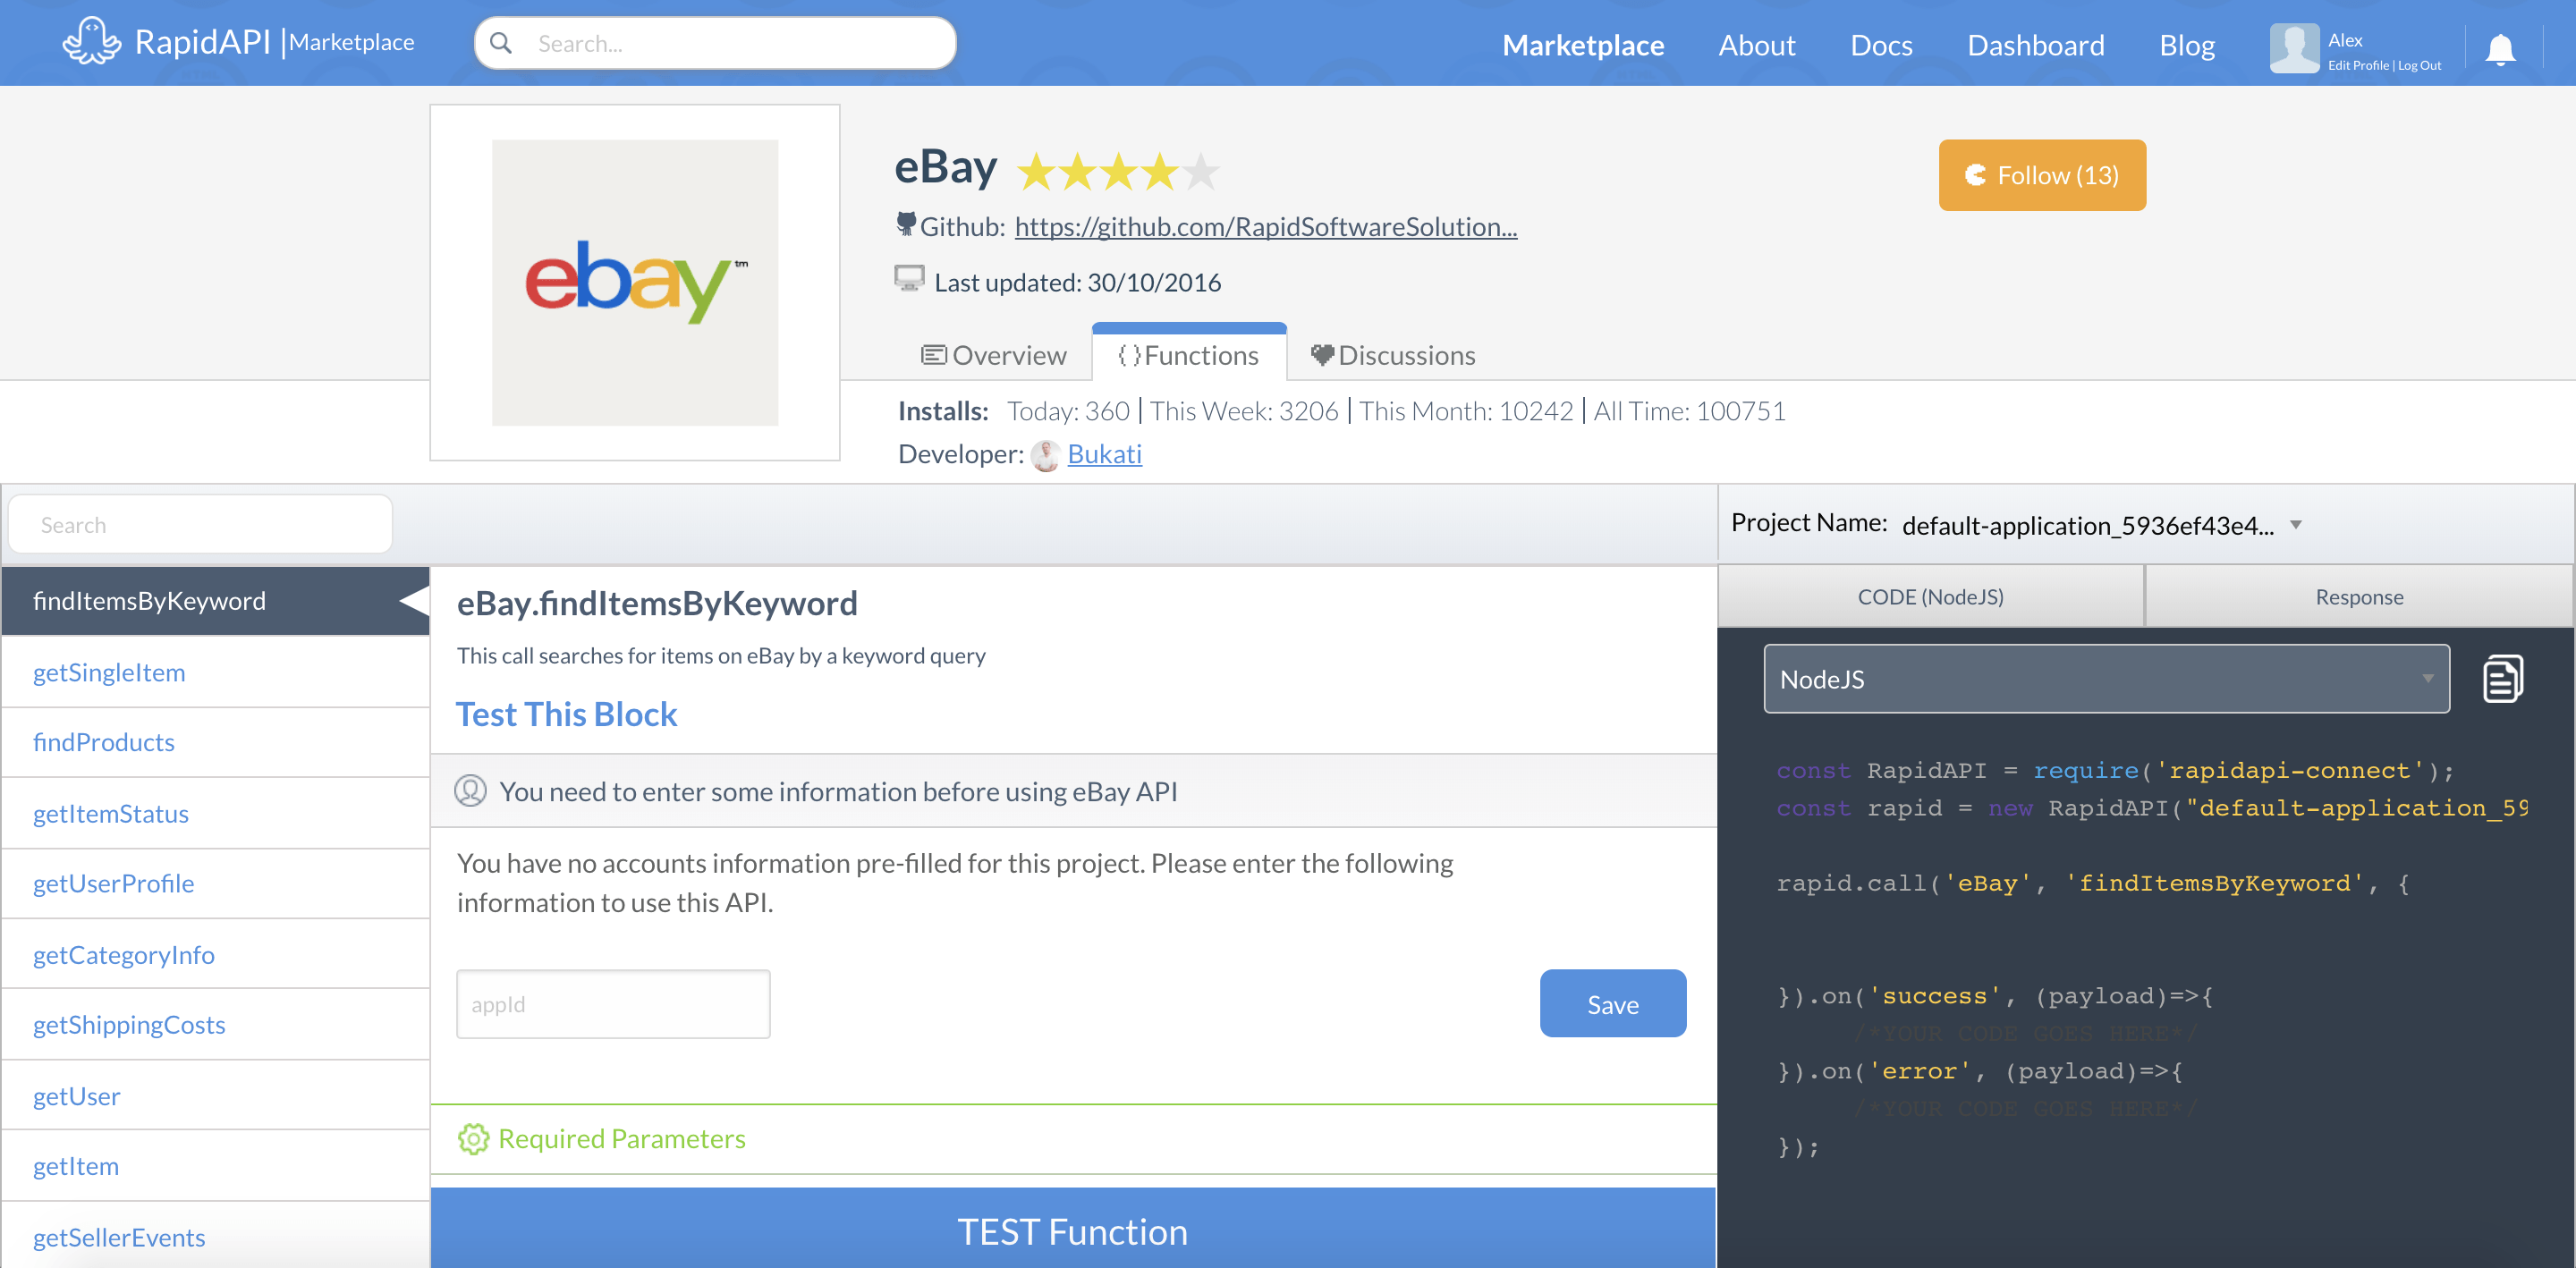Image resolution: width=2576 pixels, height=1268 pixels.
Task: Select getUser function
Action: point(215,1095)
